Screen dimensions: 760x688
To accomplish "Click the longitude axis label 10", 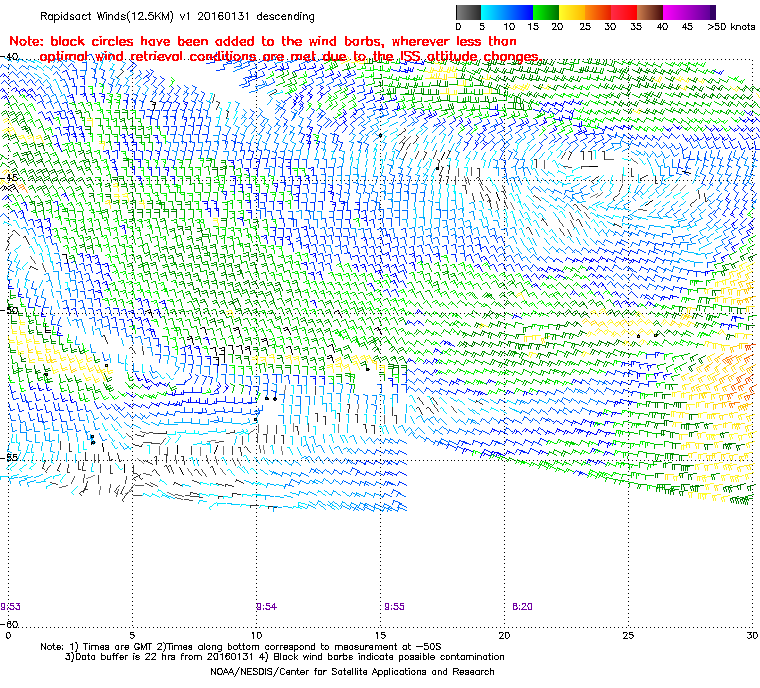I will click(256, 635).
